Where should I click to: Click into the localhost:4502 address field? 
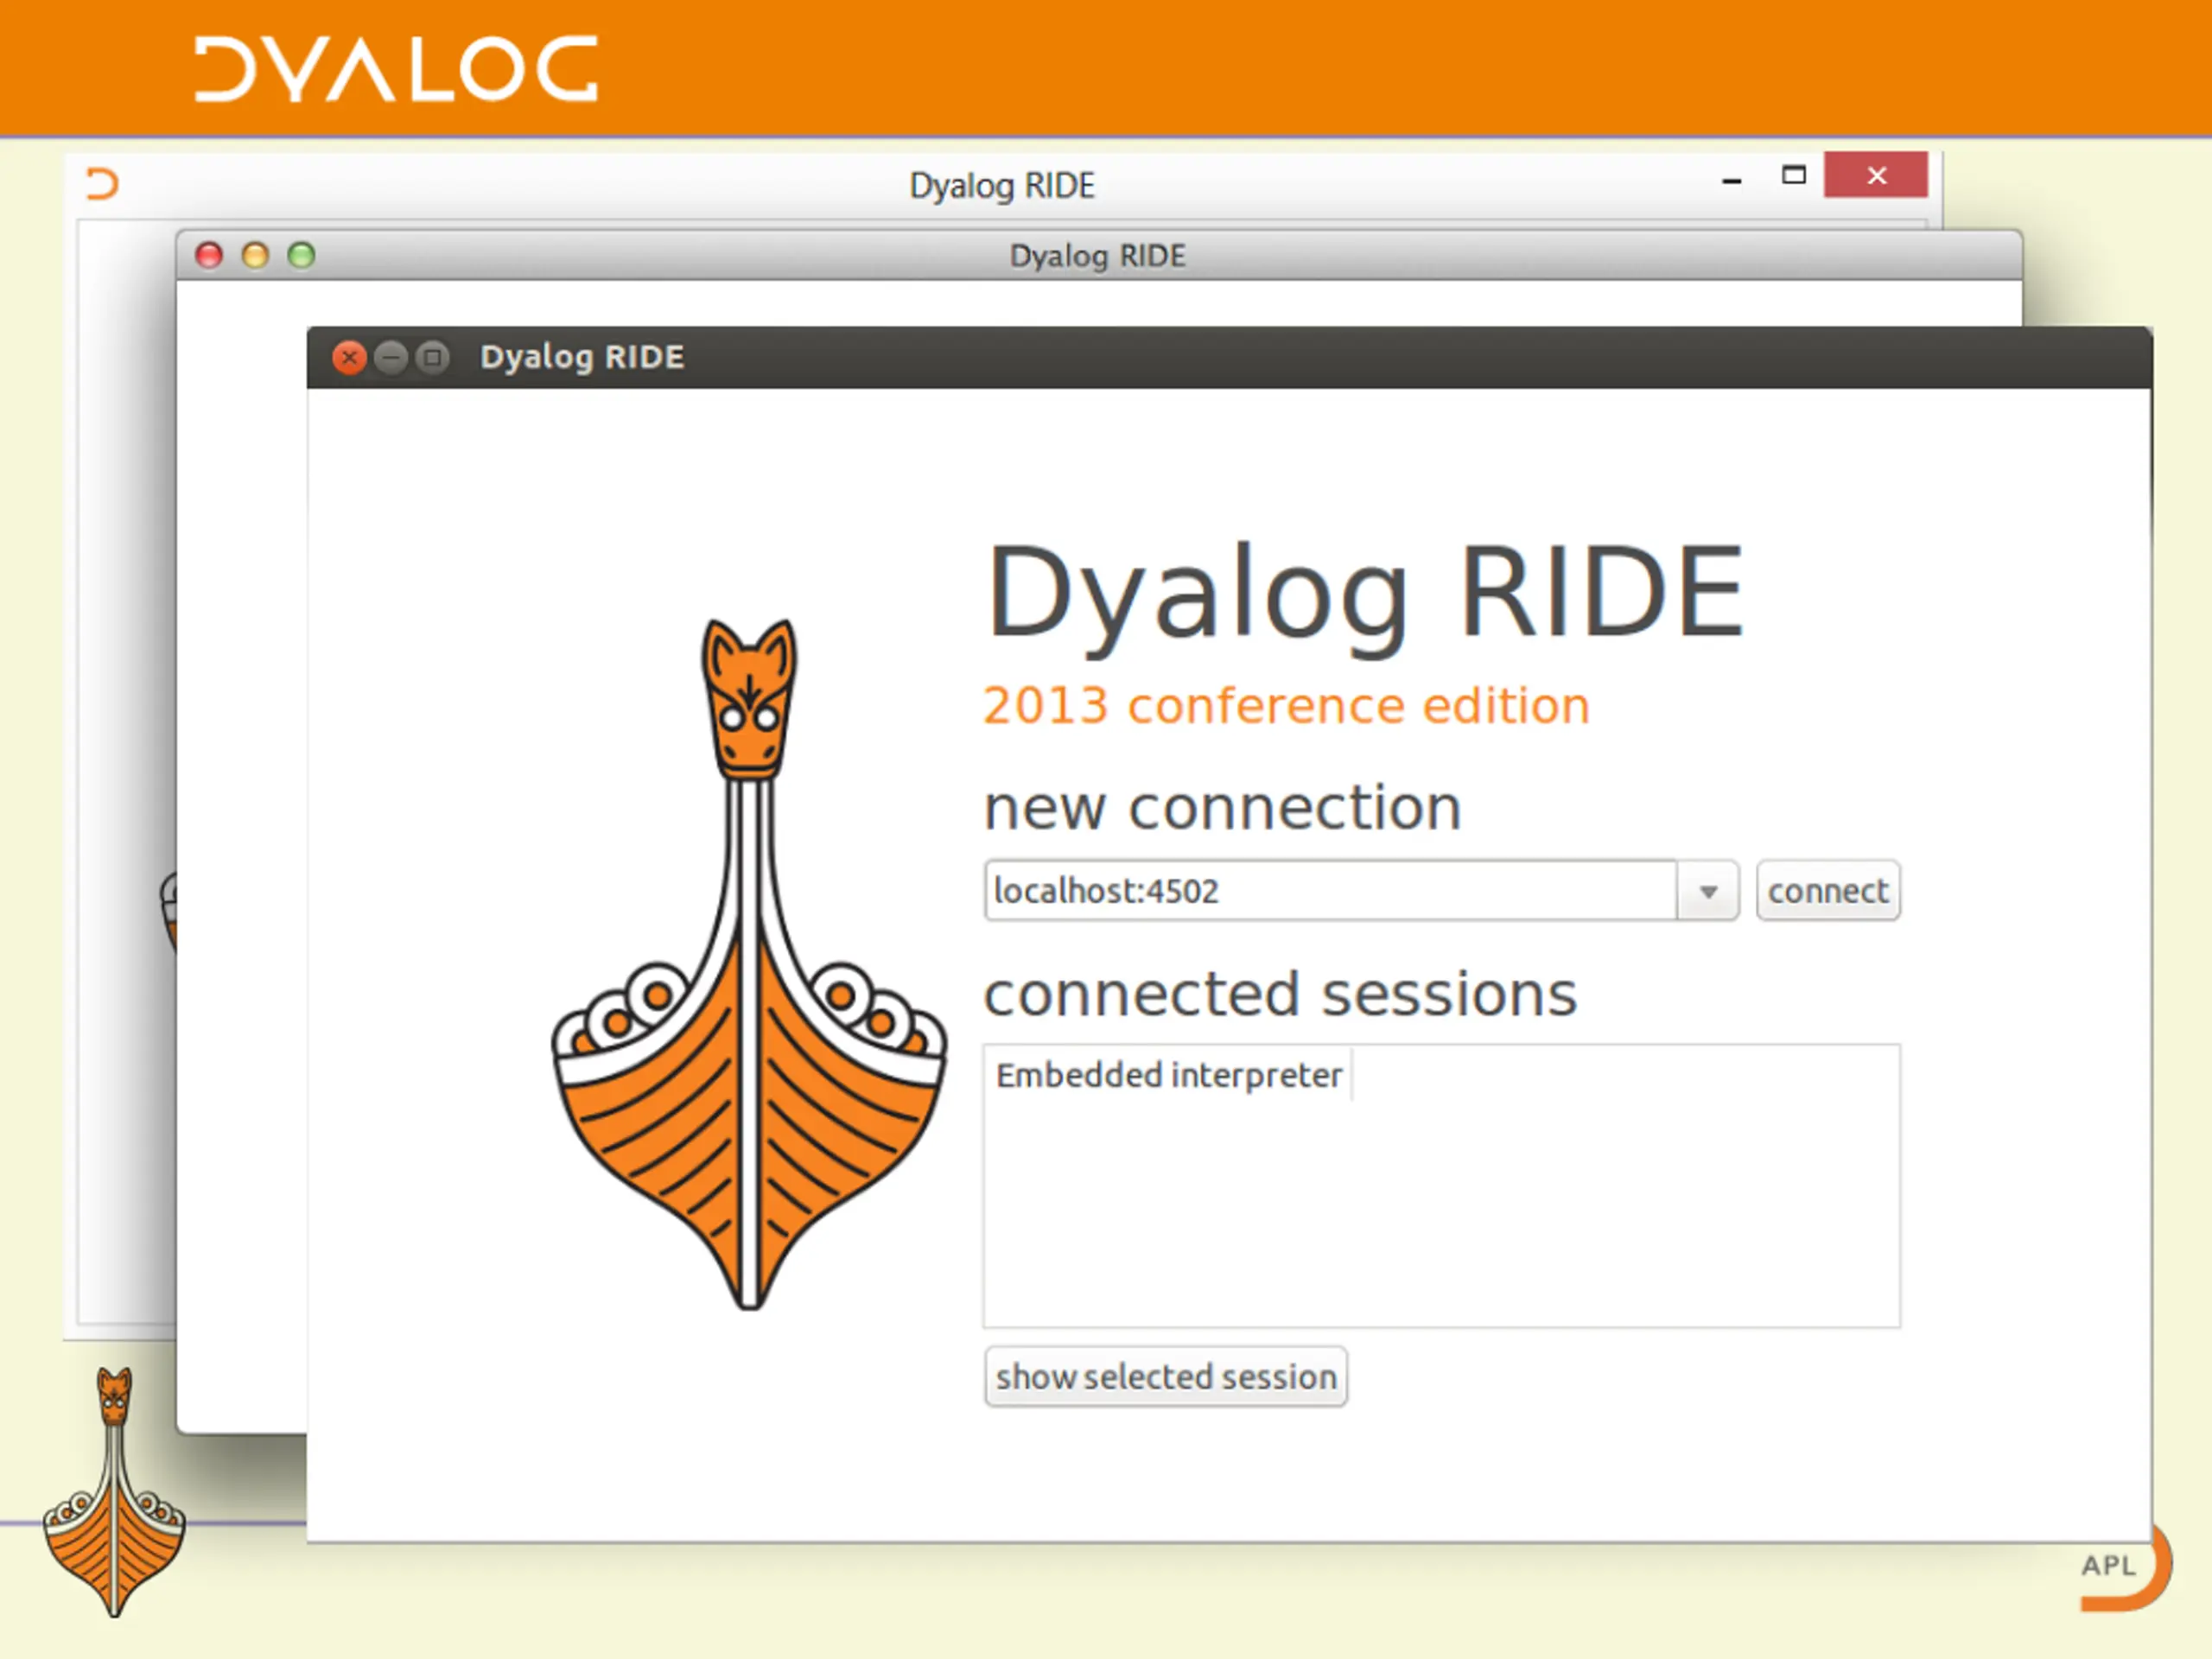tap(1330, 890)
